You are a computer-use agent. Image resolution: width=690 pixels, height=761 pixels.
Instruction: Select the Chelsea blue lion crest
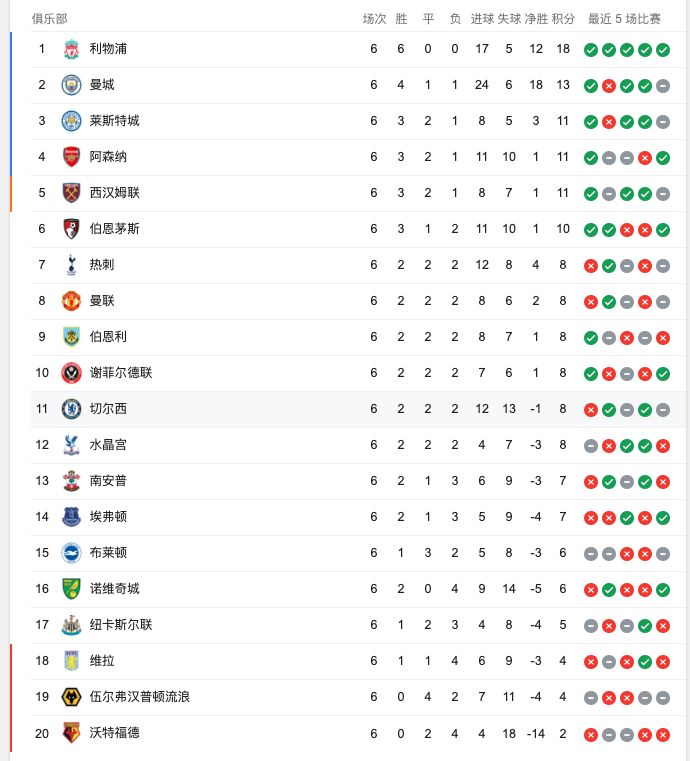pyautogui.click(x=71, y=409)
